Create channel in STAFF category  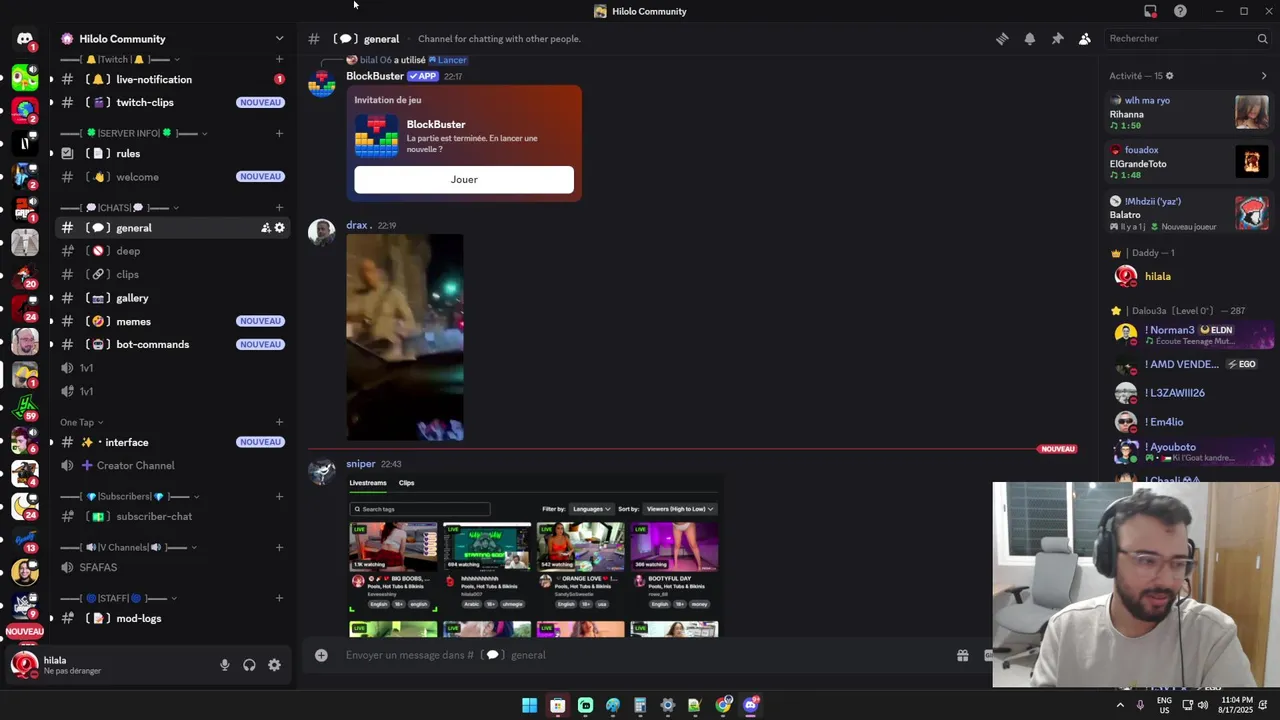279,599
